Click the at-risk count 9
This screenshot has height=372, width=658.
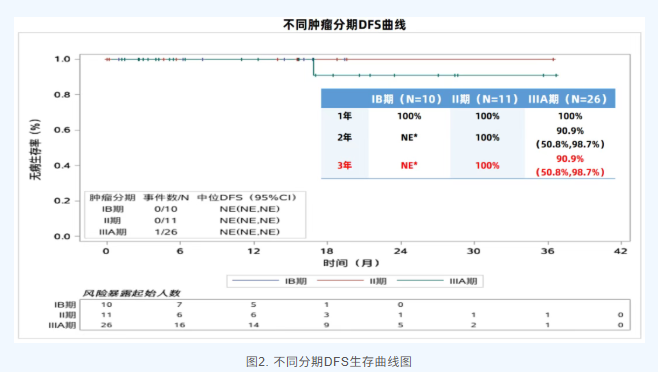[x=326, y=325]
